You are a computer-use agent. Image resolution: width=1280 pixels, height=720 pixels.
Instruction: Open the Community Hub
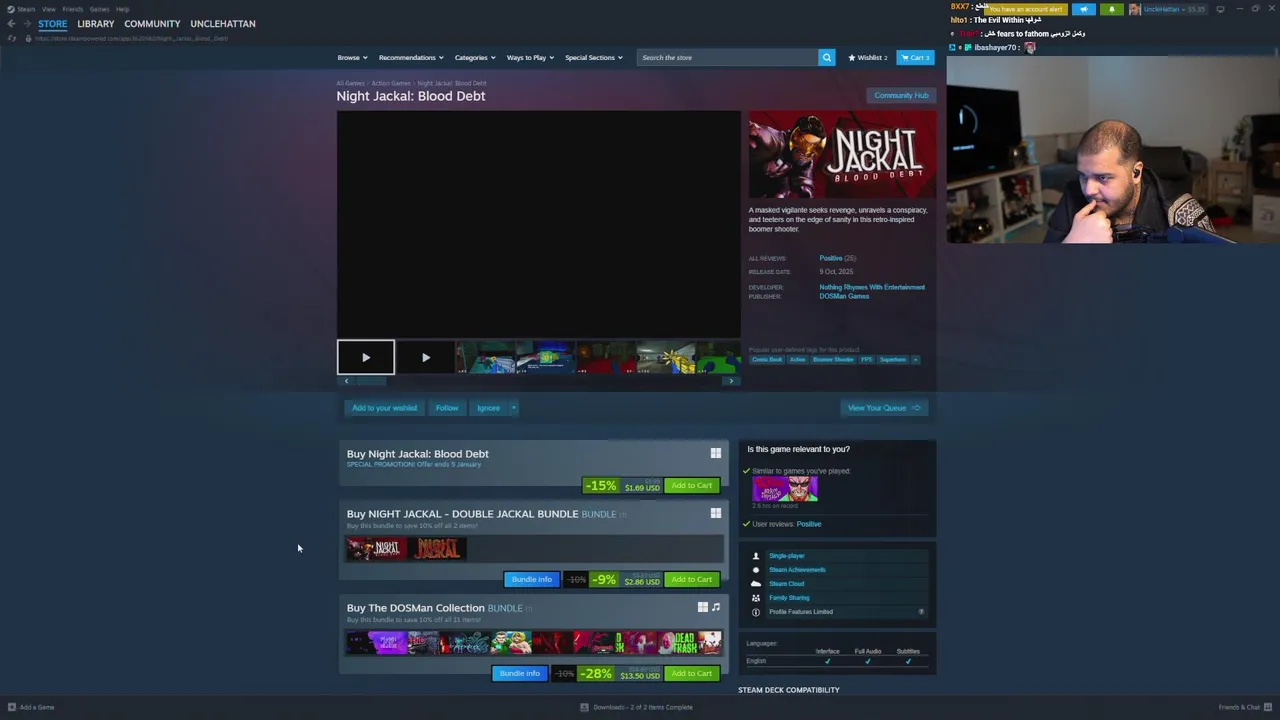901,95
